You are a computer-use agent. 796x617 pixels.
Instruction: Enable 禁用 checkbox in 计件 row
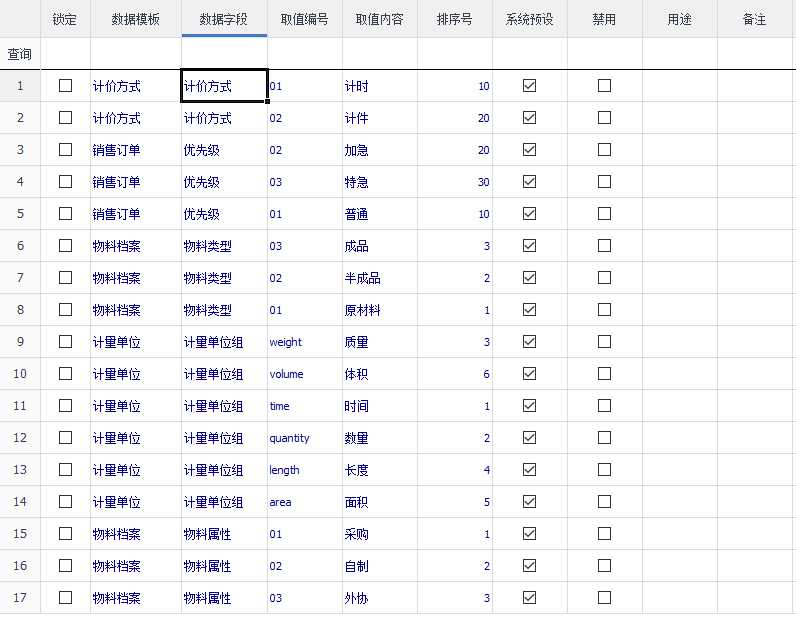point(604,117)
